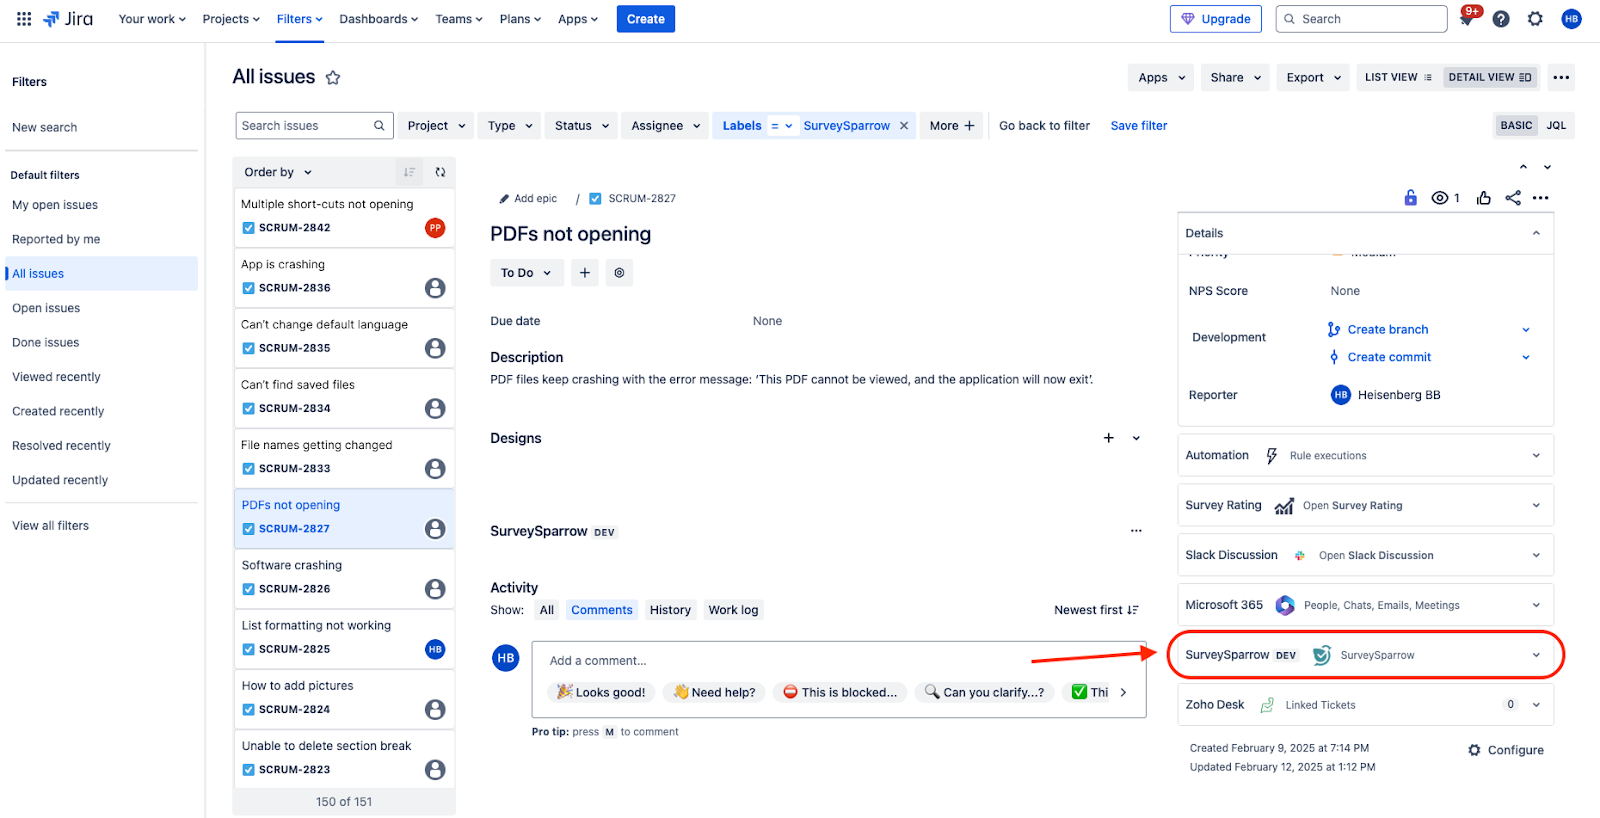Open the To Do status dropdown

pos(526,273)
